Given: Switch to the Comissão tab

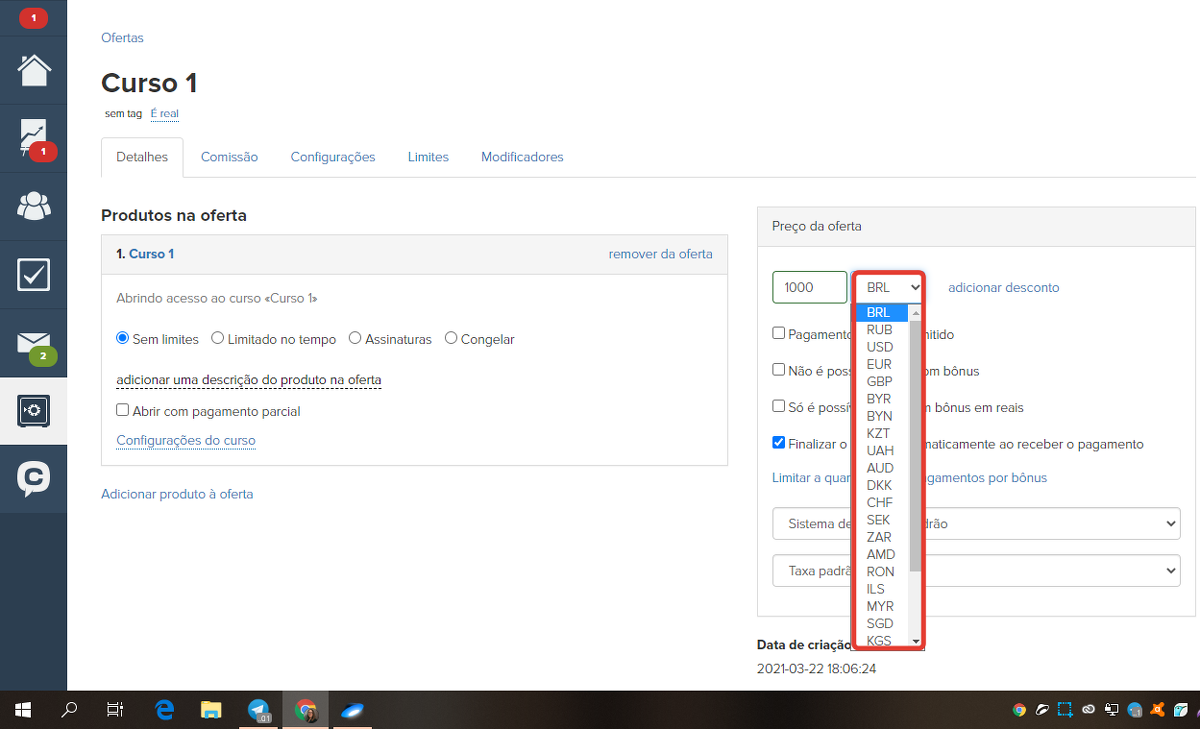Looking at the screenshot, I should click(x=229, y=157).
